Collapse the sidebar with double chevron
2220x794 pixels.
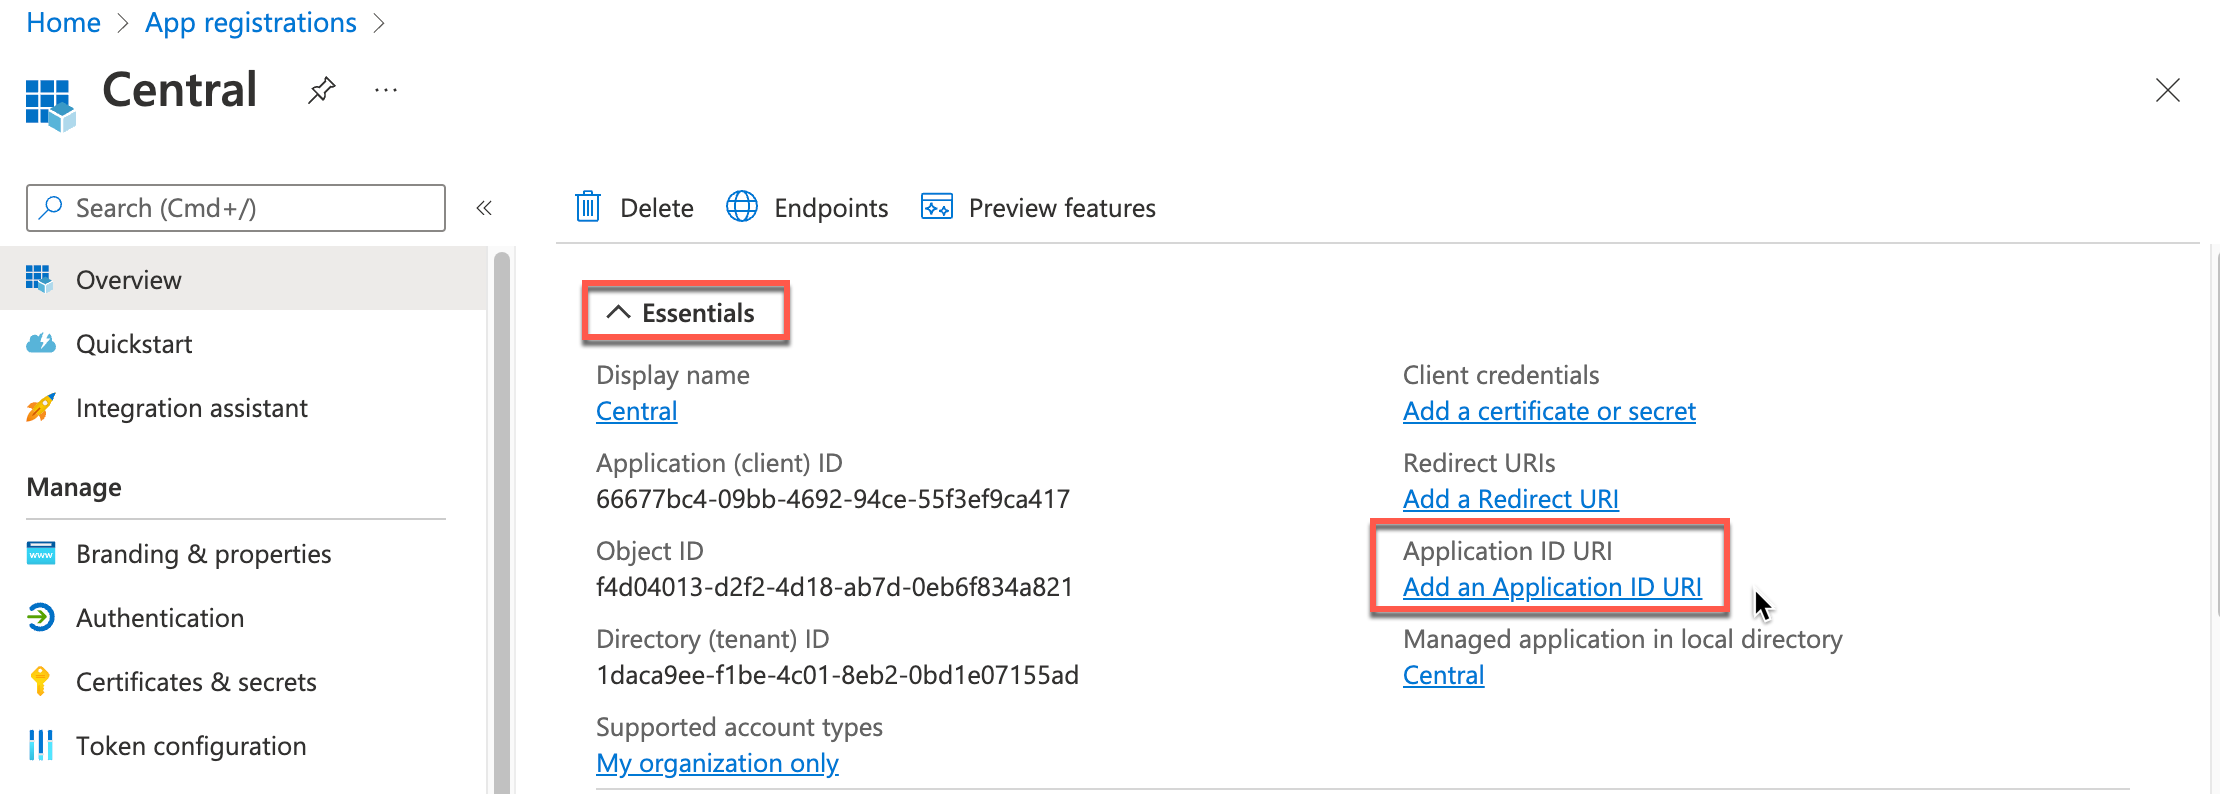(x=484, y=208)
